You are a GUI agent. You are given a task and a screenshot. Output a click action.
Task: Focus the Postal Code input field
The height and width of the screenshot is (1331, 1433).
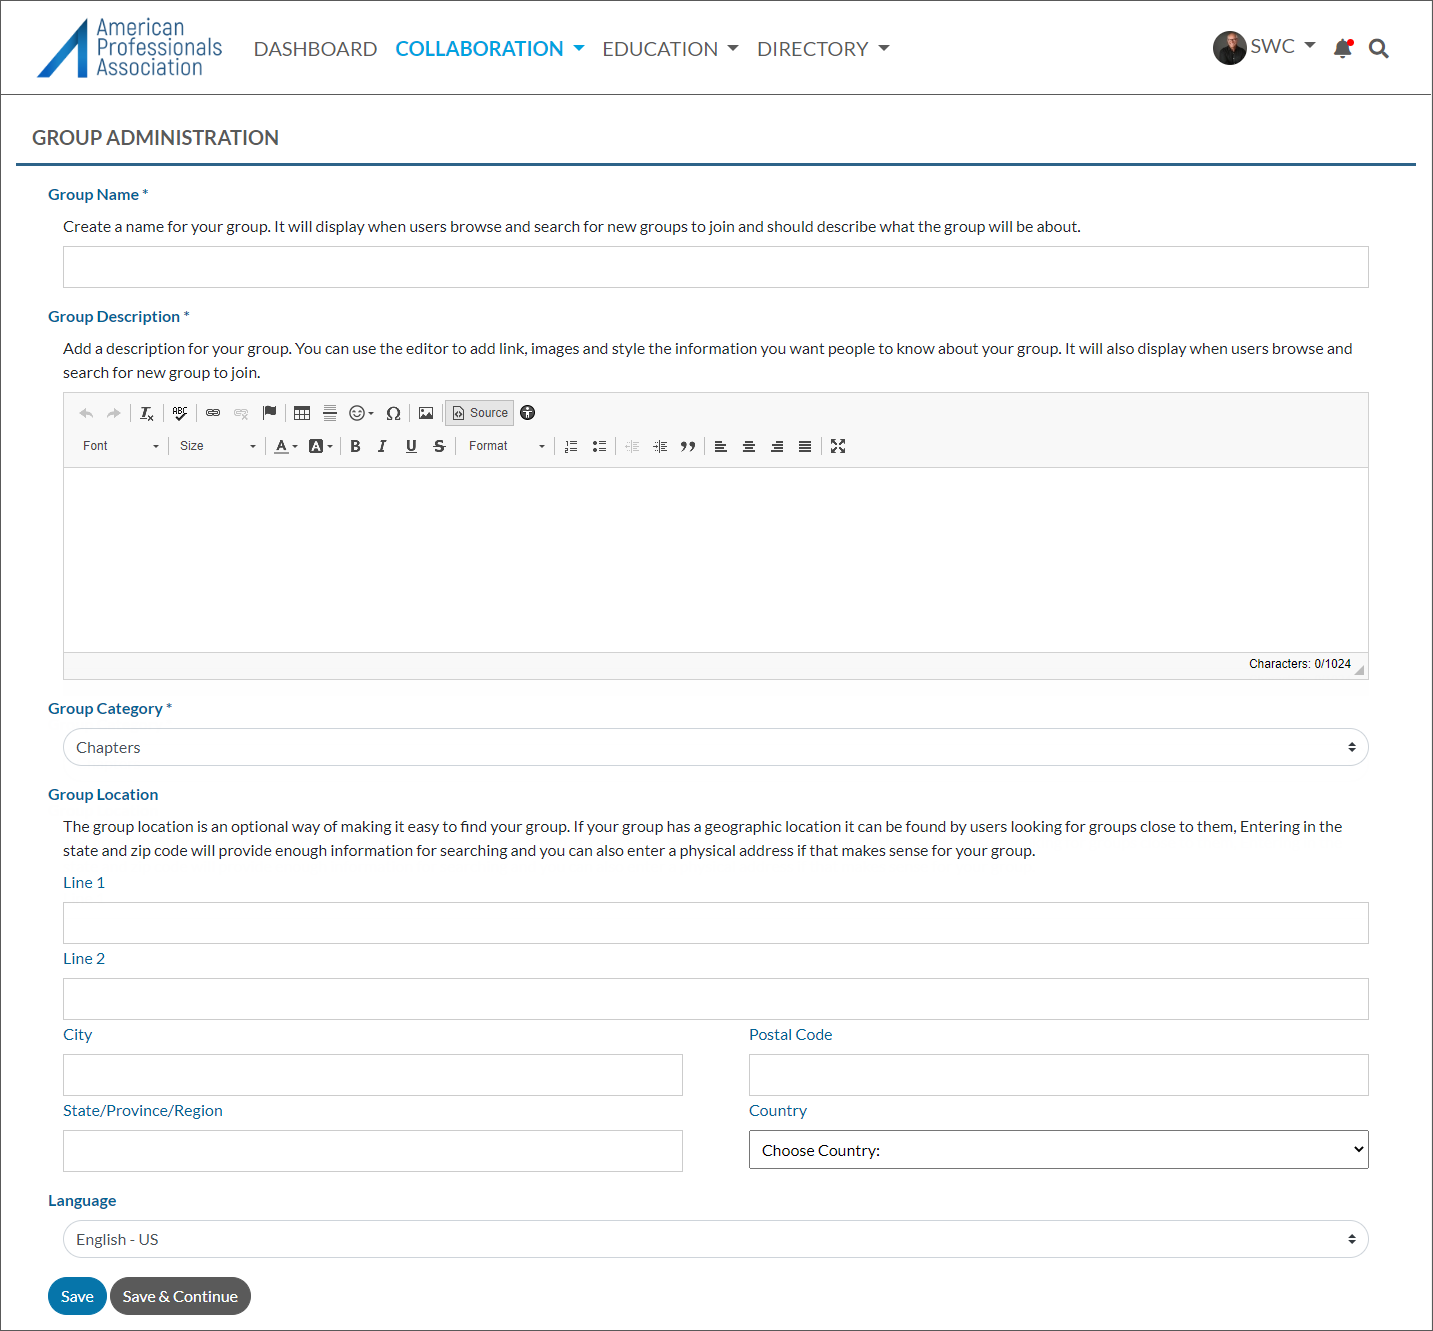[x=1059, y=1075]
